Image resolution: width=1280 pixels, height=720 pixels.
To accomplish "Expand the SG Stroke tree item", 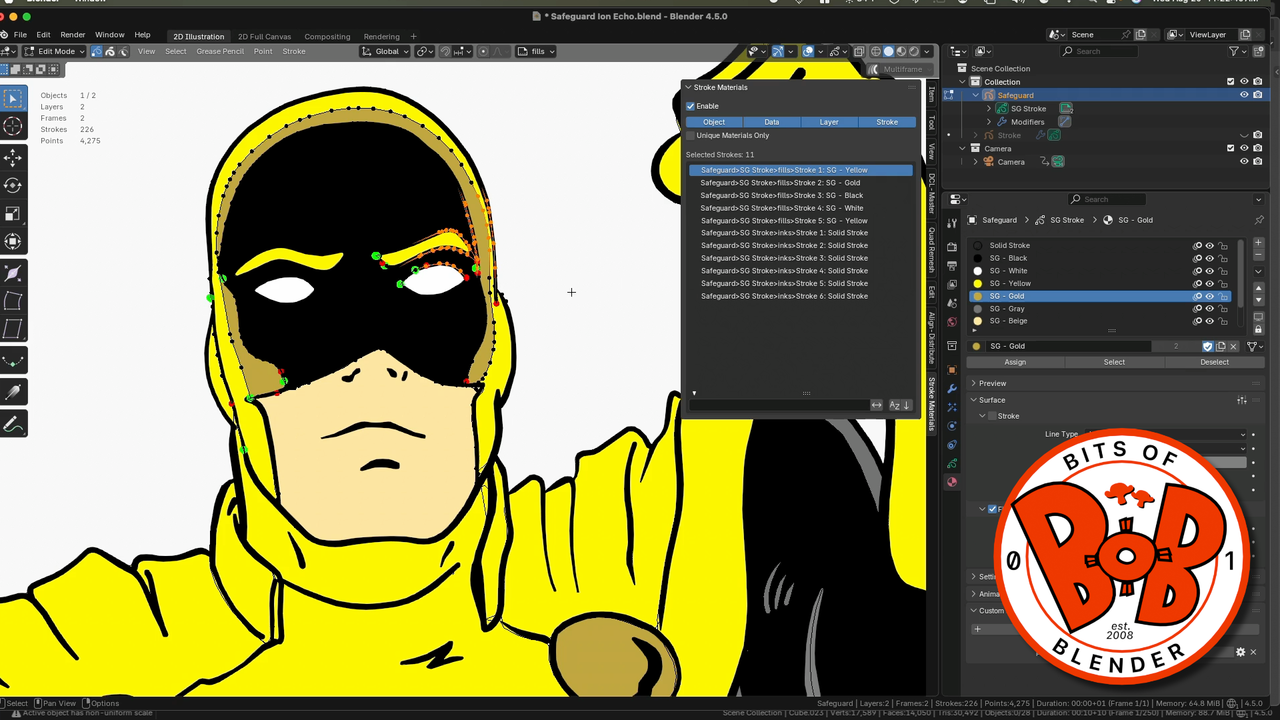I will click(x=989, y=108).
